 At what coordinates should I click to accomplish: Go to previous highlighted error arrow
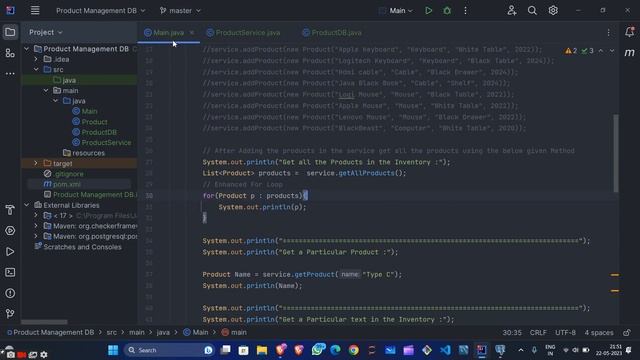pyautogui.click(x=601, y=51)
